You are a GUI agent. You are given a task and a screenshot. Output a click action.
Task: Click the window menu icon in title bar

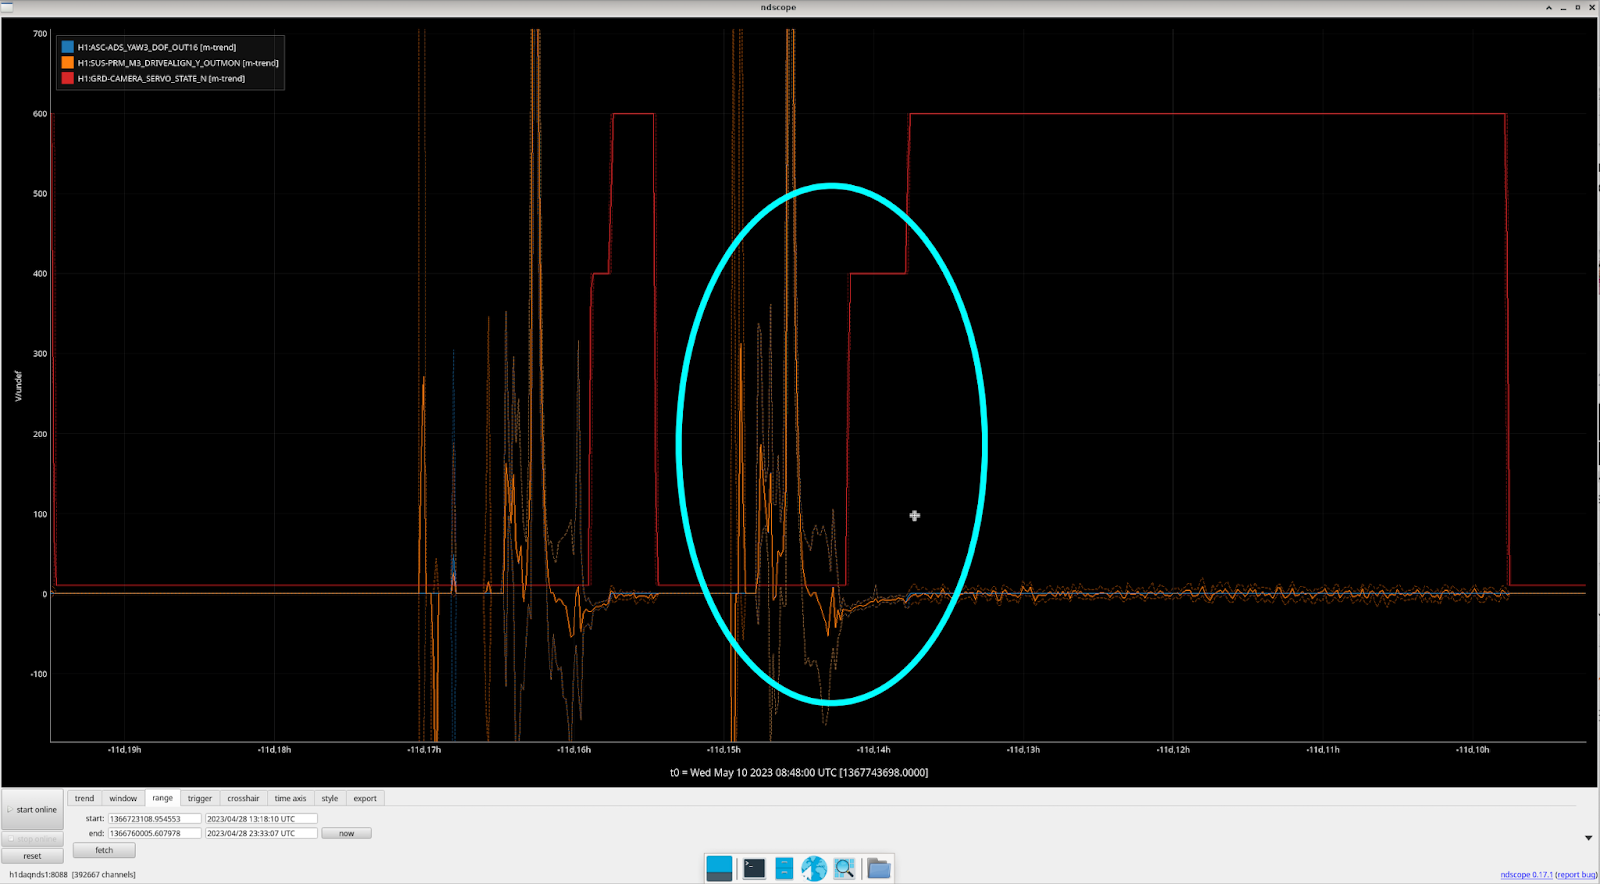point(7,7)
